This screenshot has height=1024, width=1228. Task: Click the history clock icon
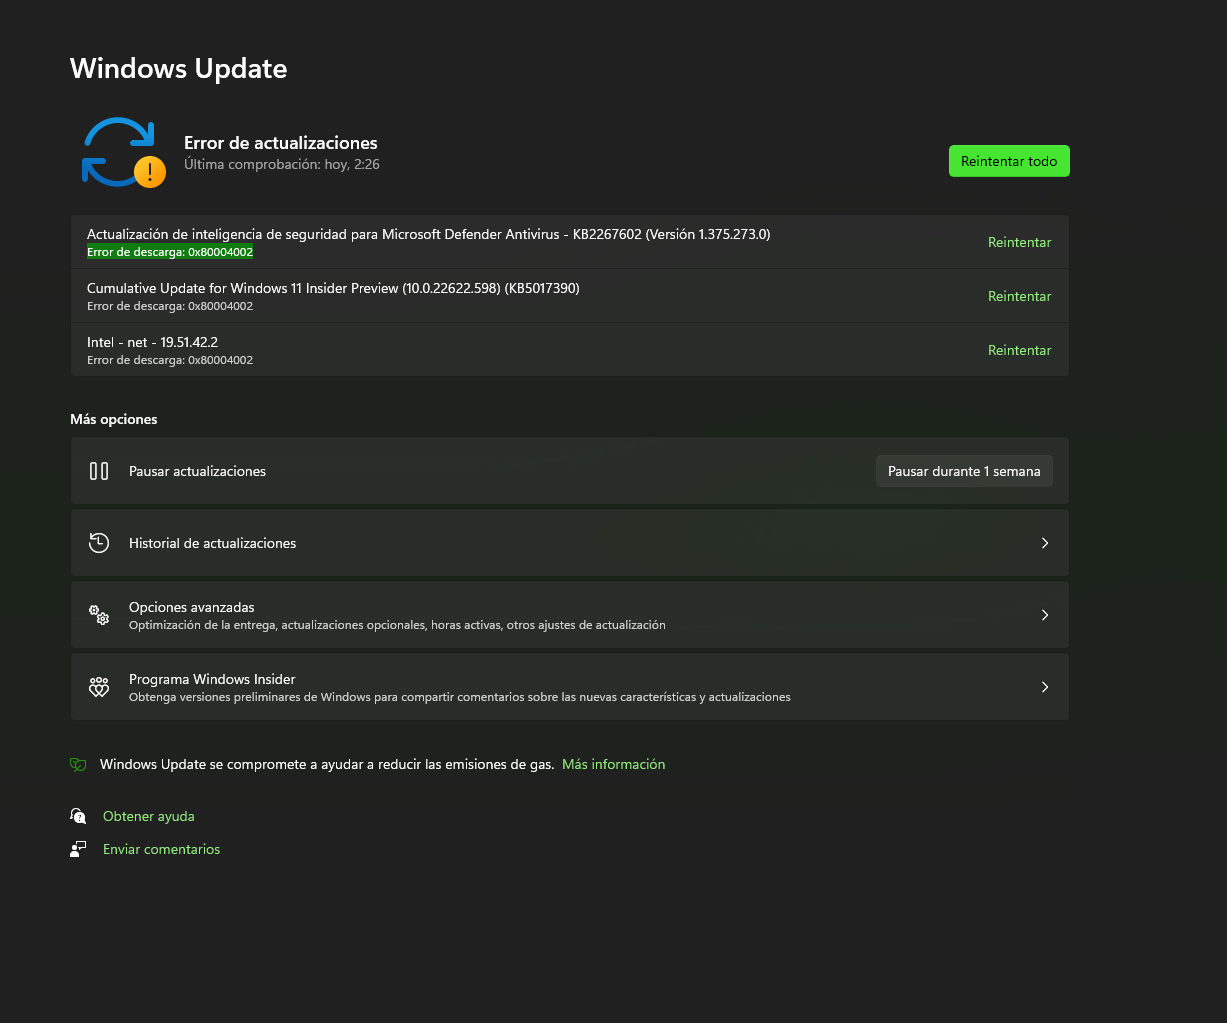pos(99,543)
